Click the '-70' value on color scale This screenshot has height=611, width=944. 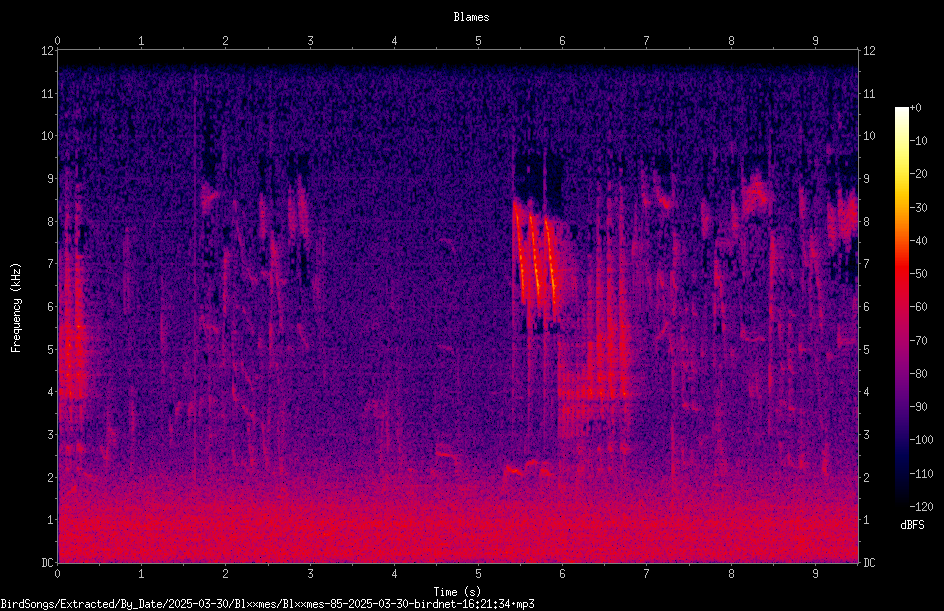tap(918, 341)
